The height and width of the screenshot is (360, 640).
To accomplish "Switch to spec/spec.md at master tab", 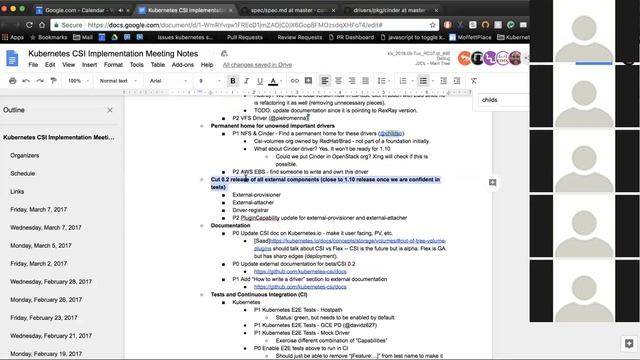I will 288,10.
